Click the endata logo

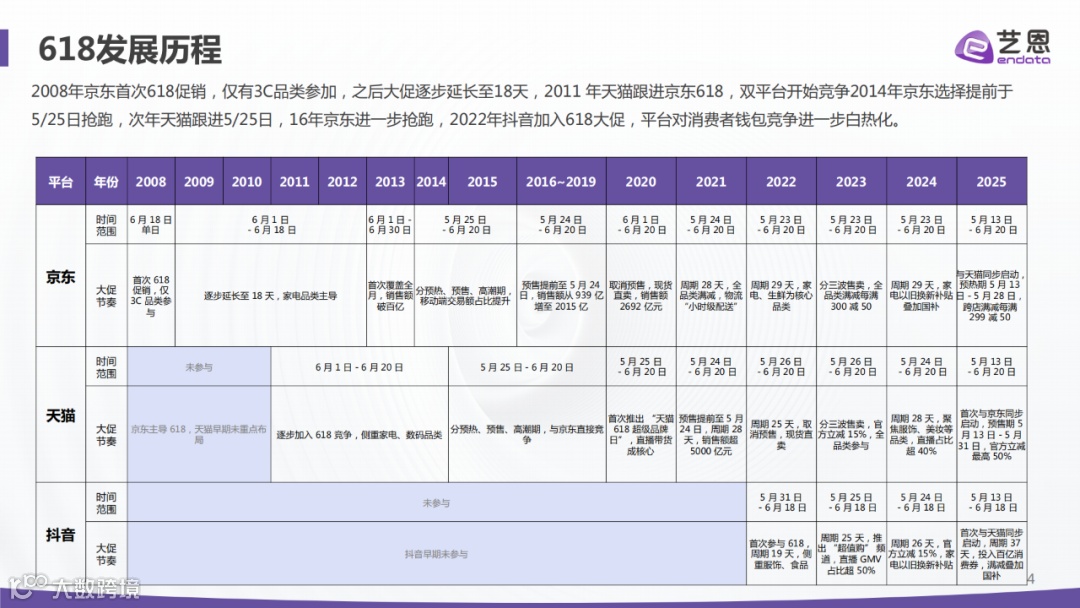[1002, 47]
